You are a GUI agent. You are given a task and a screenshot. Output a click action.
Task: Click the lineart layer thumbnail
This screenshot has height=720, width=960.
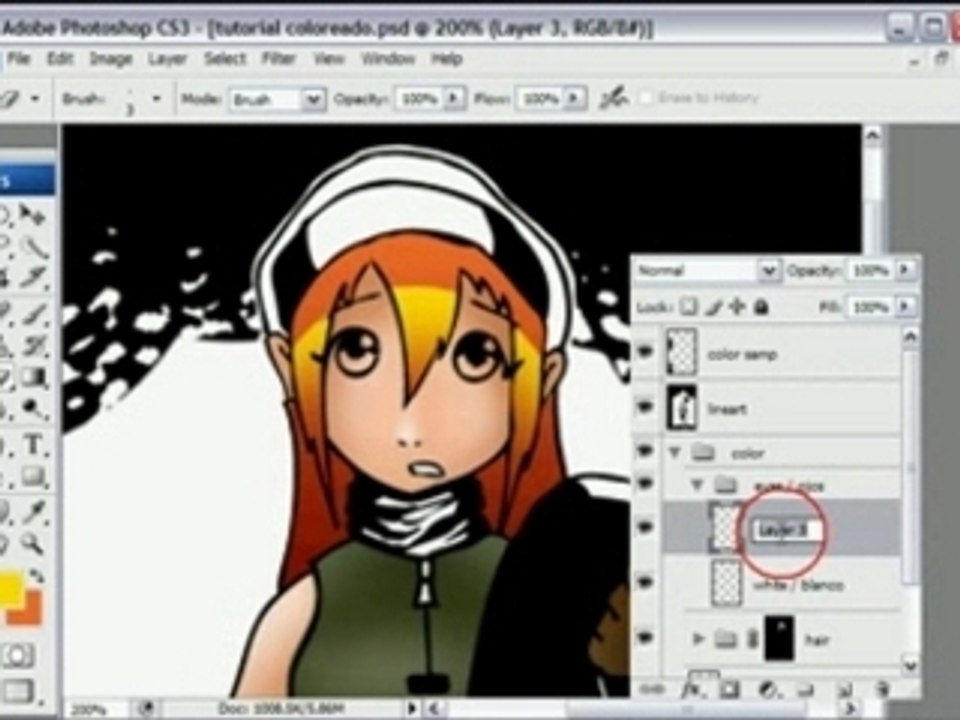pyautogui.click(x=682, y=407)
